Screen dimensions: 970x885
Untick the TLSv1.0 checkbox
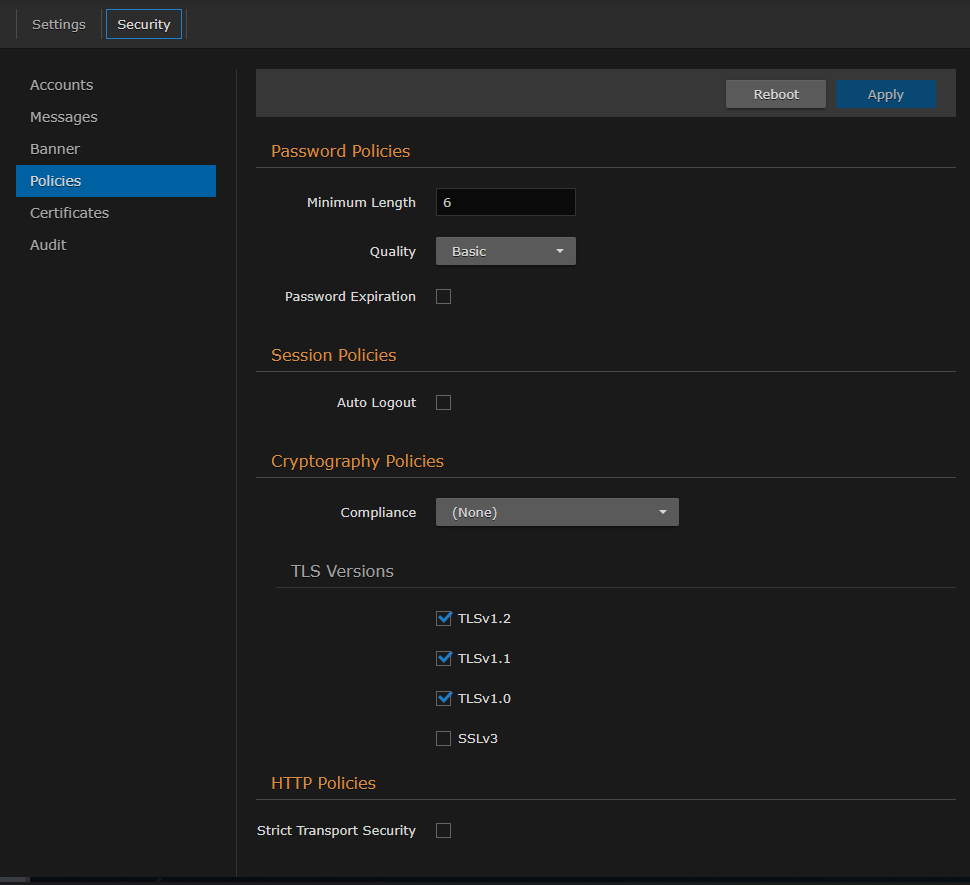tap(444, 698)
